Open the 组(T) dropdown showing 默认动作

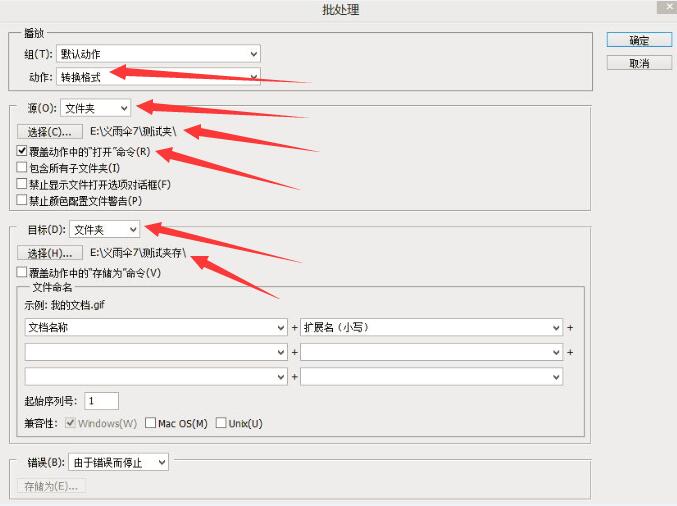pyautogui.click(x=158, y=54)
